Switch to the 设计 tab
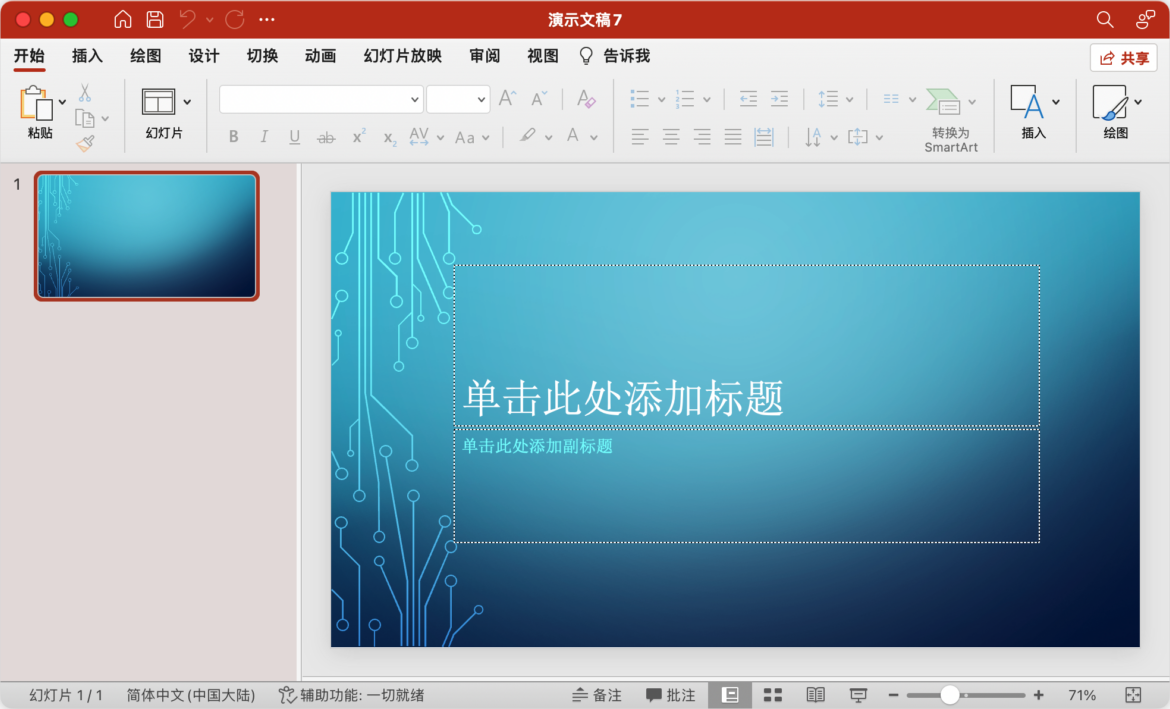Image resolution: width=1170 pixels, height=709 pixels. [204, 56]
